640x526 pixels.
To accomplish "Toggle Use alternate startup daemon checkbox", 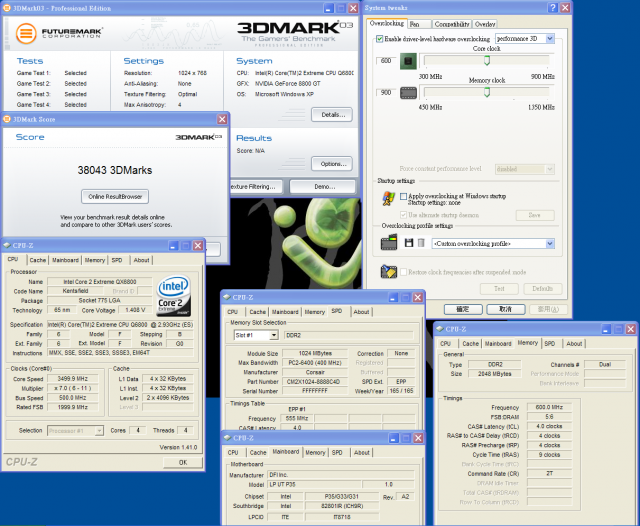I will pyautogui.click(x=403, y=215).
